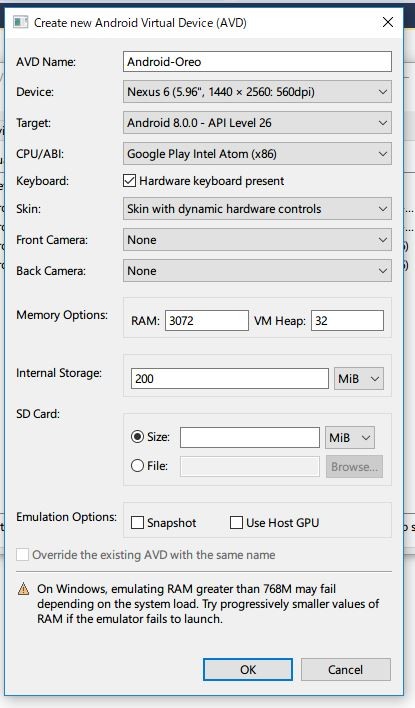Change the Internal Storage MiB unit dropdown
Image resolution: width=415 pixels, height=708 pixels.
[x=359, y=378]
